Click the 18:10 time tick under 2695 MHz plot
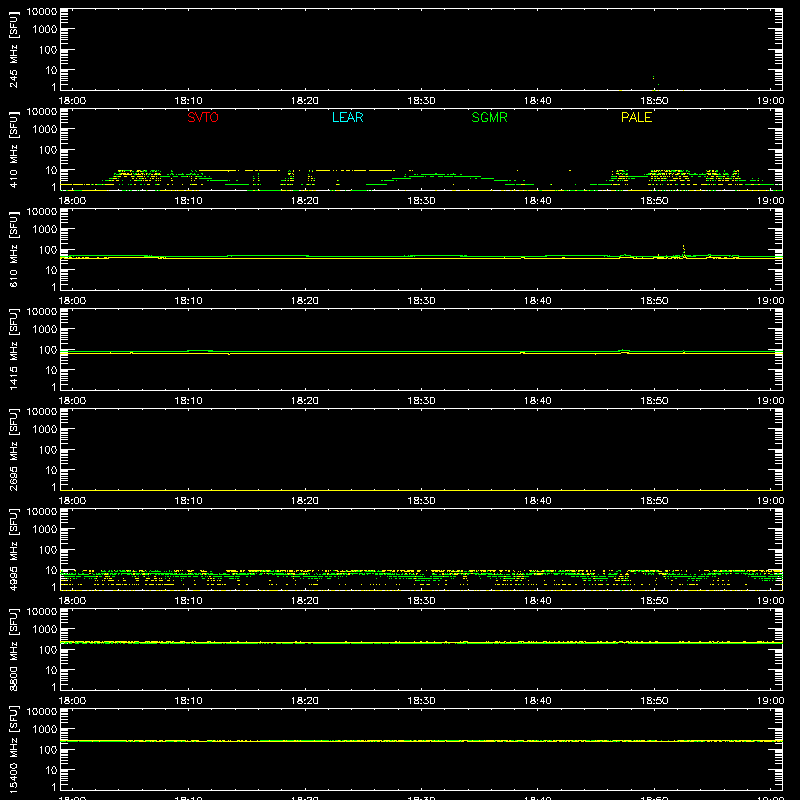Image resolution: width=800 pixels, height=800 pixels. (x=188, y=501)
